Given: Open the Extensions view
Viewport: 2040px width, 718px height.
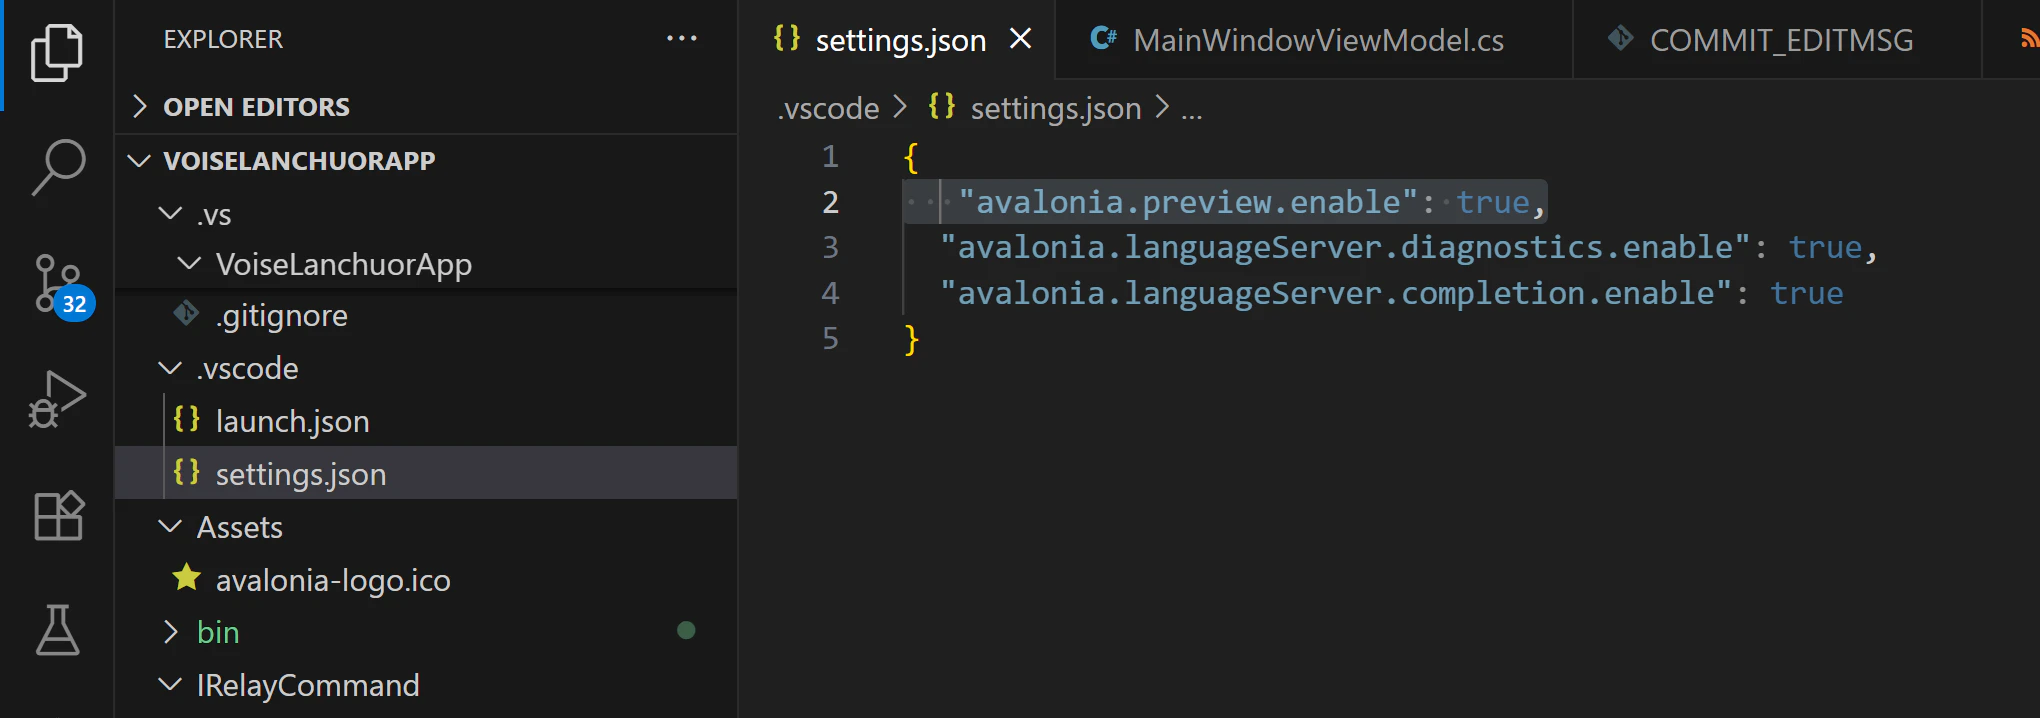Looking at the screenshot, I should [58, 515].
